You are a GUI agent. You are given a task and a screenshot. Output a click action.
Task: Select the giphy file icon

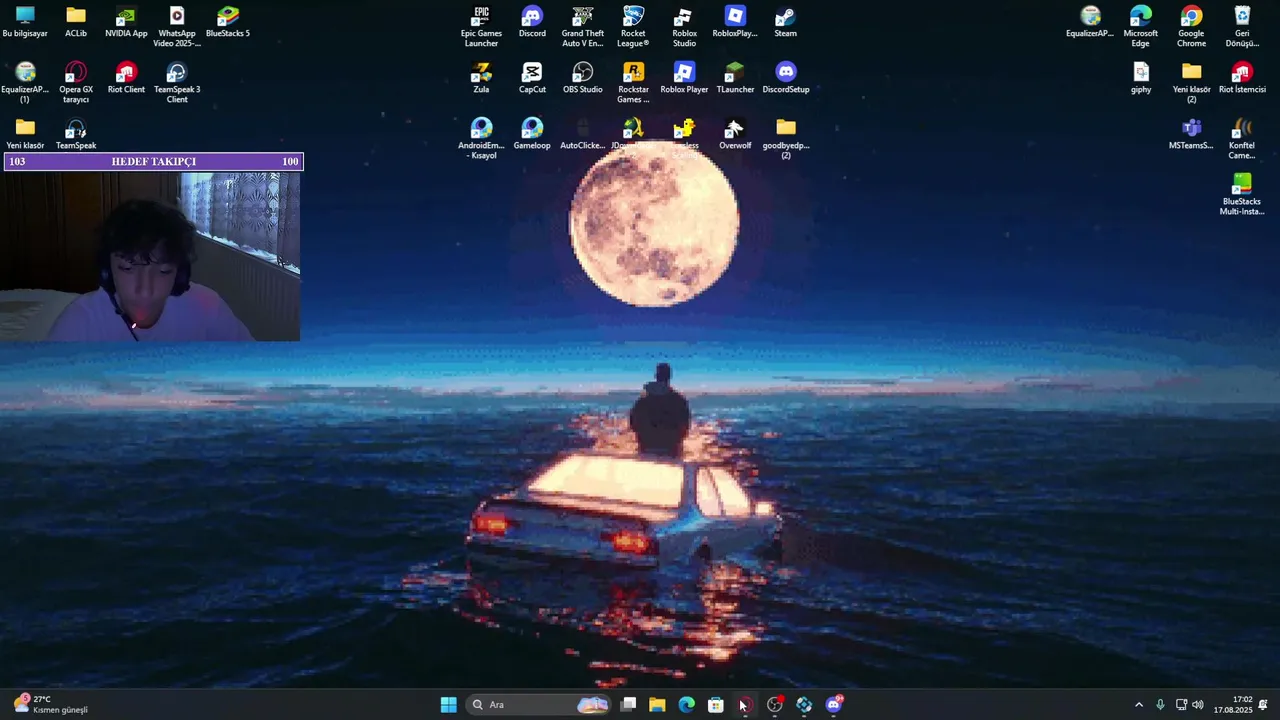click(1141, 78)
